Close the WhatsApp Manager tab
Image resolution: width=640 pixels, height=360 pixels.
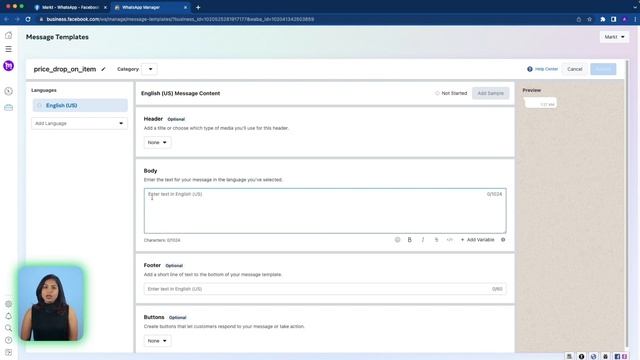click(x=185, y=7)
